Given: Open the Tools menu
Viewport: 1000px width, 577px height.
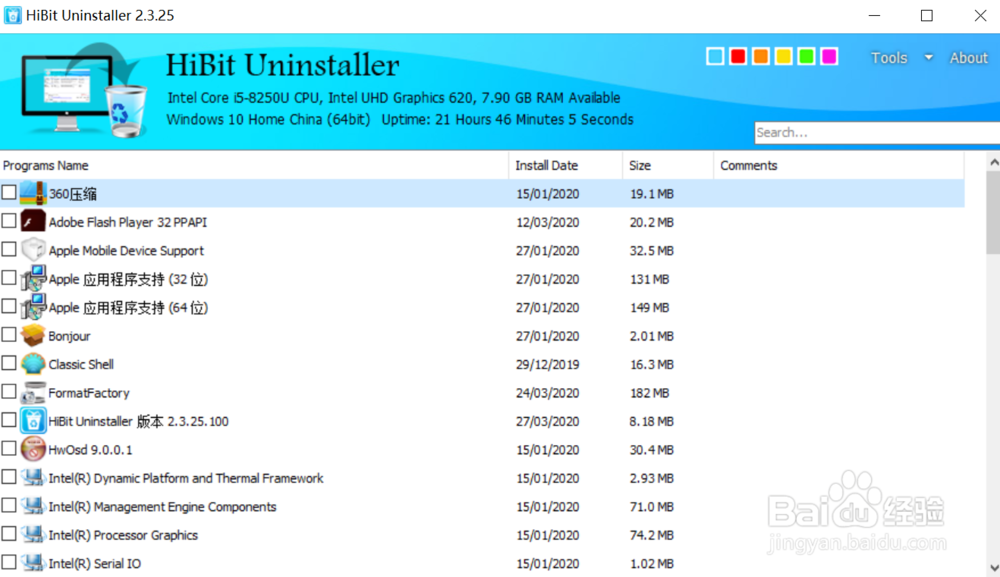Looking at the screenshot, I should [x=889, y=57].
